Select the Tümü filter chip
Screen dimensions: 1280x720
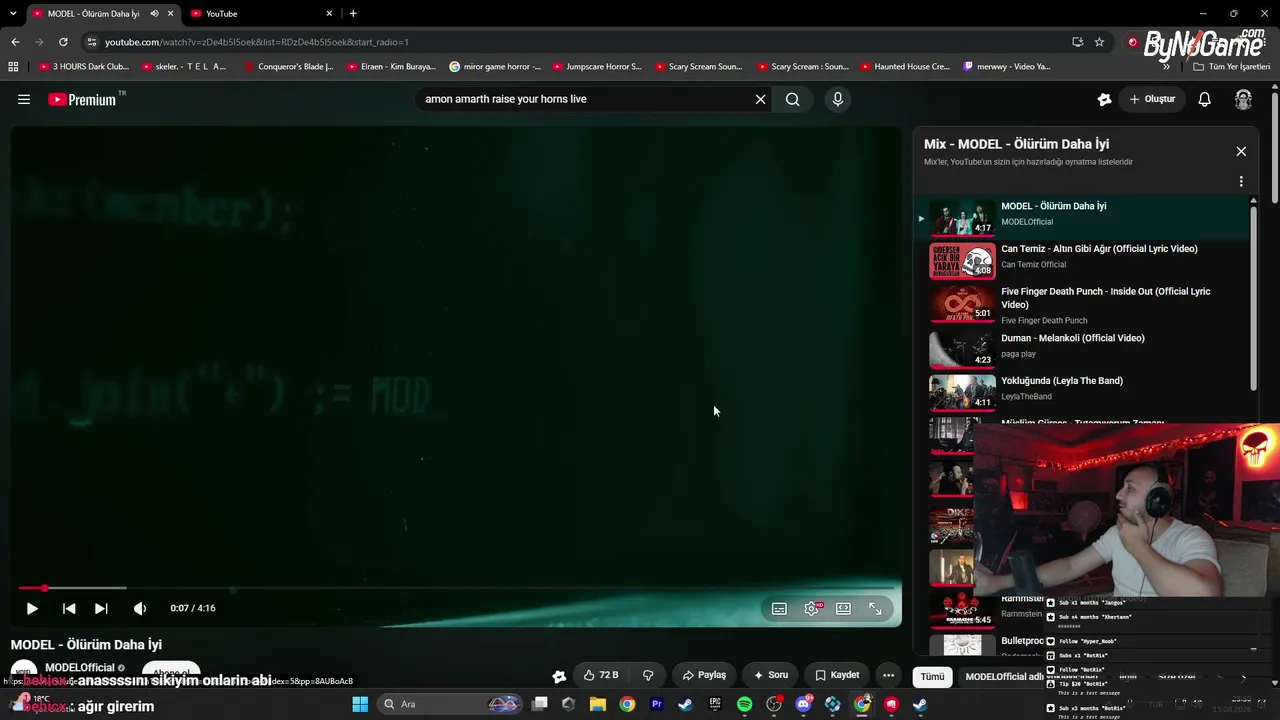point(932,677)
